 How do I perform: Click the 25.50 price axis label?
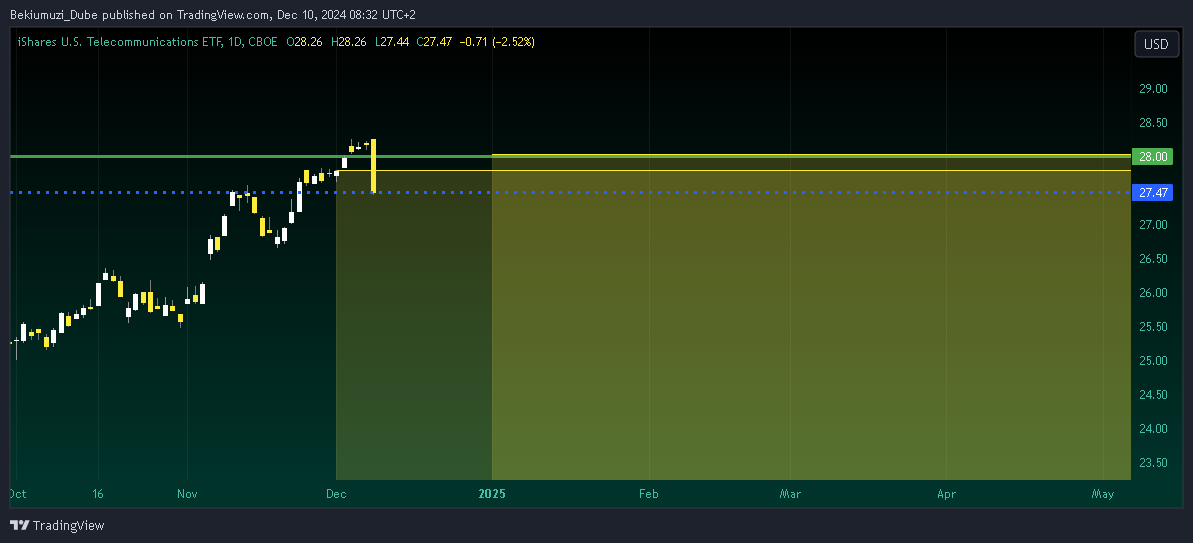coord(1153,327)
